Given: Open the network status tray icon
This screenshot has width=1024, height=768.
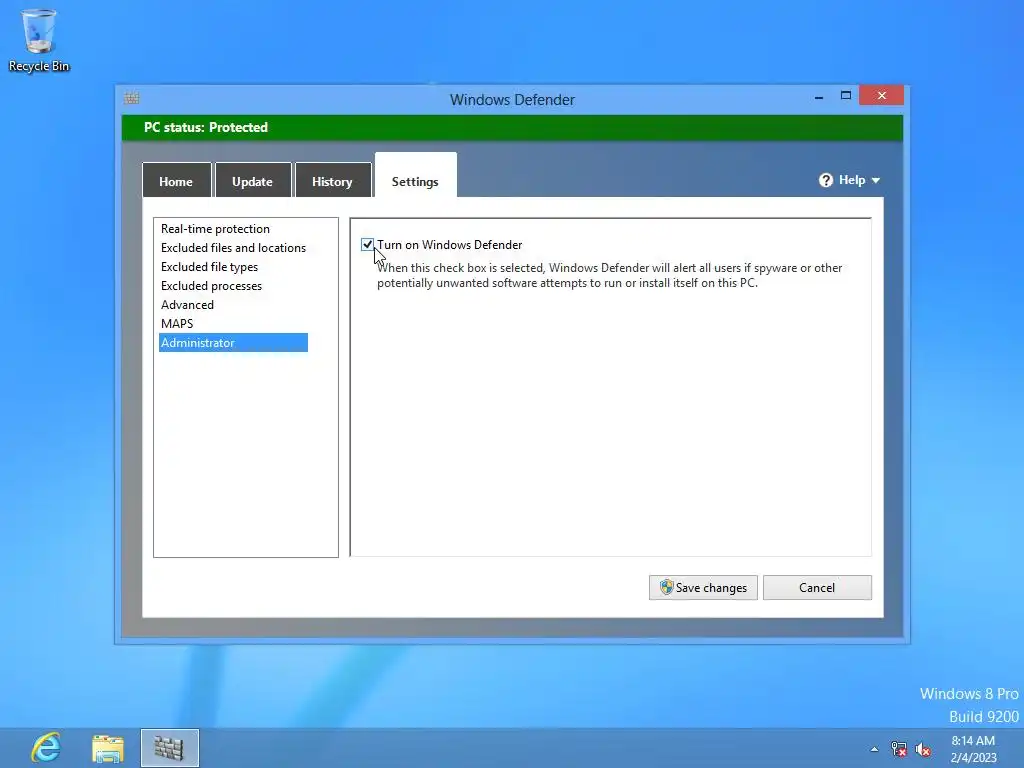Looking at the screenshot, I should 899,749.
